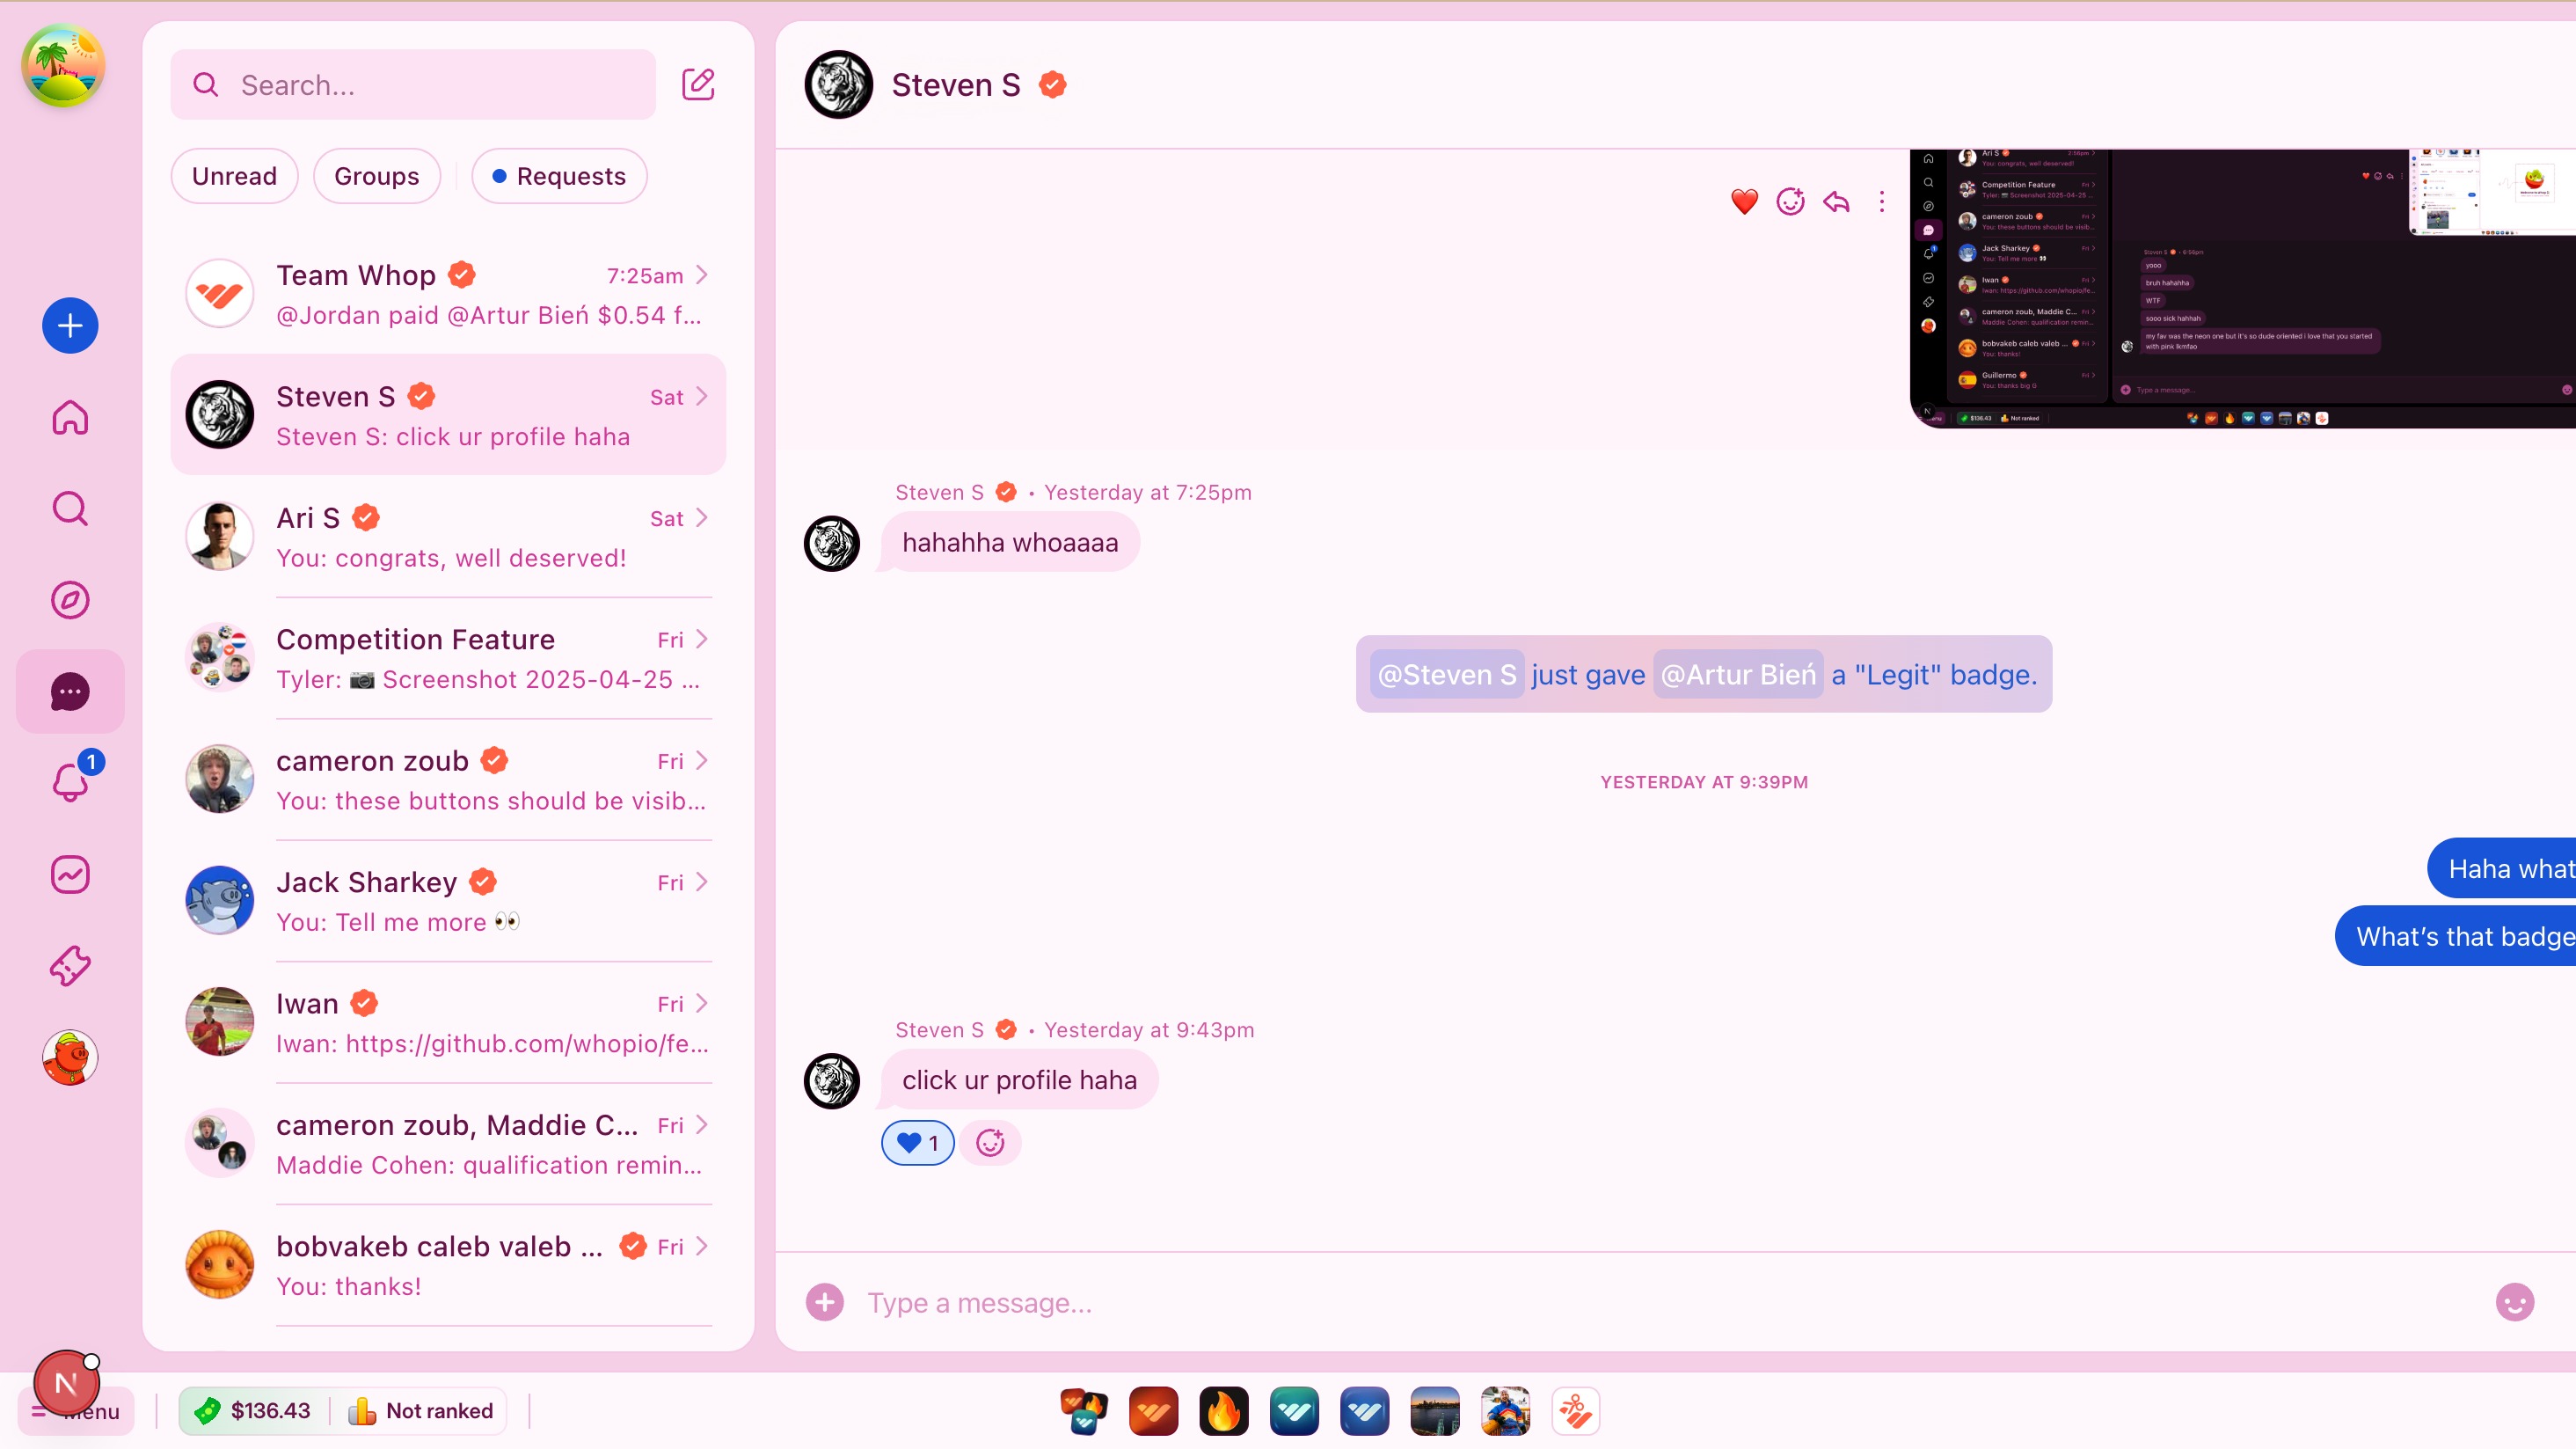Screen dimensions: 2576x1449
Task: Click the $136.43 balance button
Action: pyautogui.click(x=253, y=1411)
